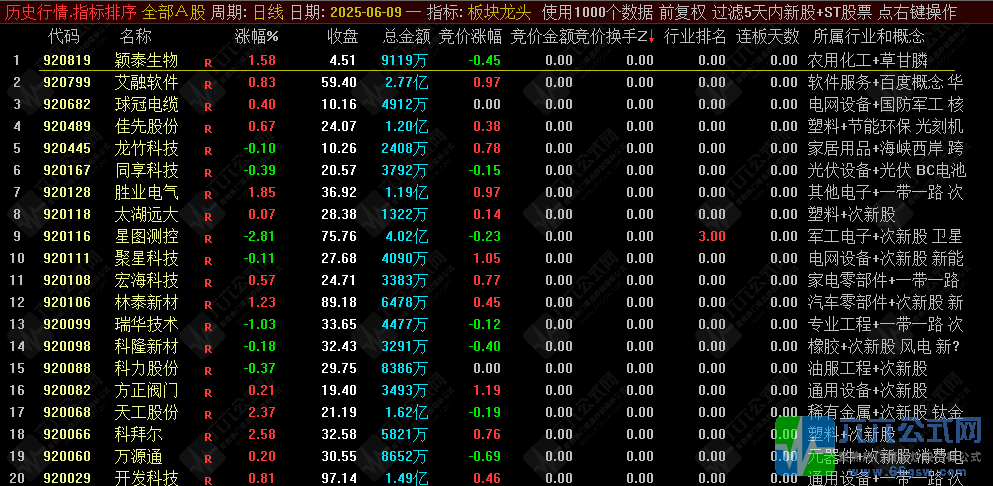Click the R marker beside 开发科技

click(x=208, y=481)
